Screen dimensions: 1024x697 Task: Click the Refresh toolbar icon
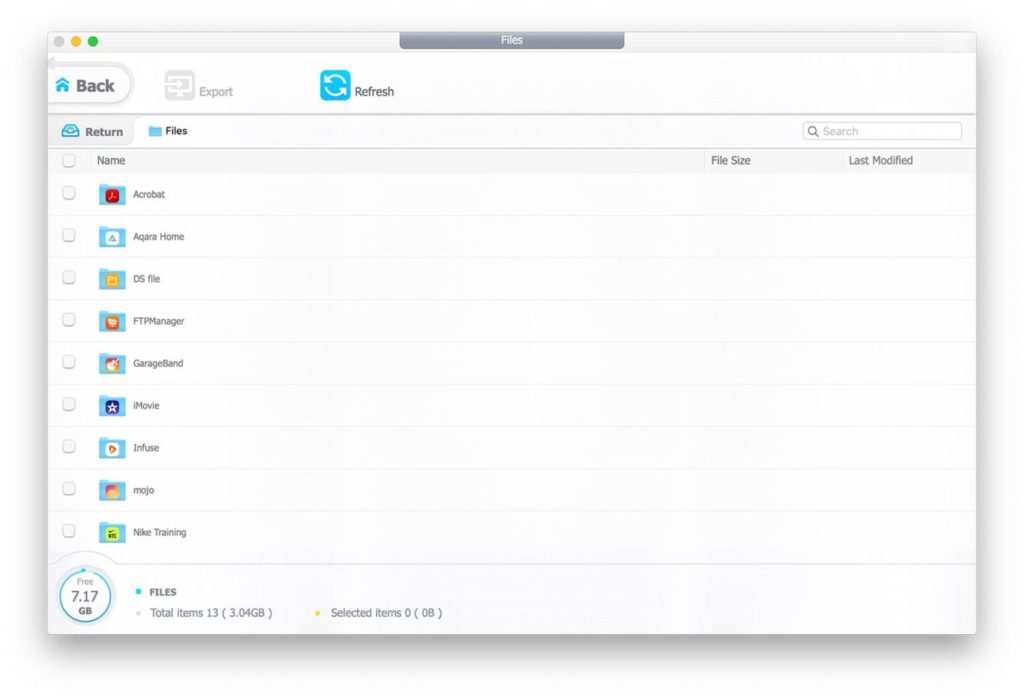tap(335, 86)
